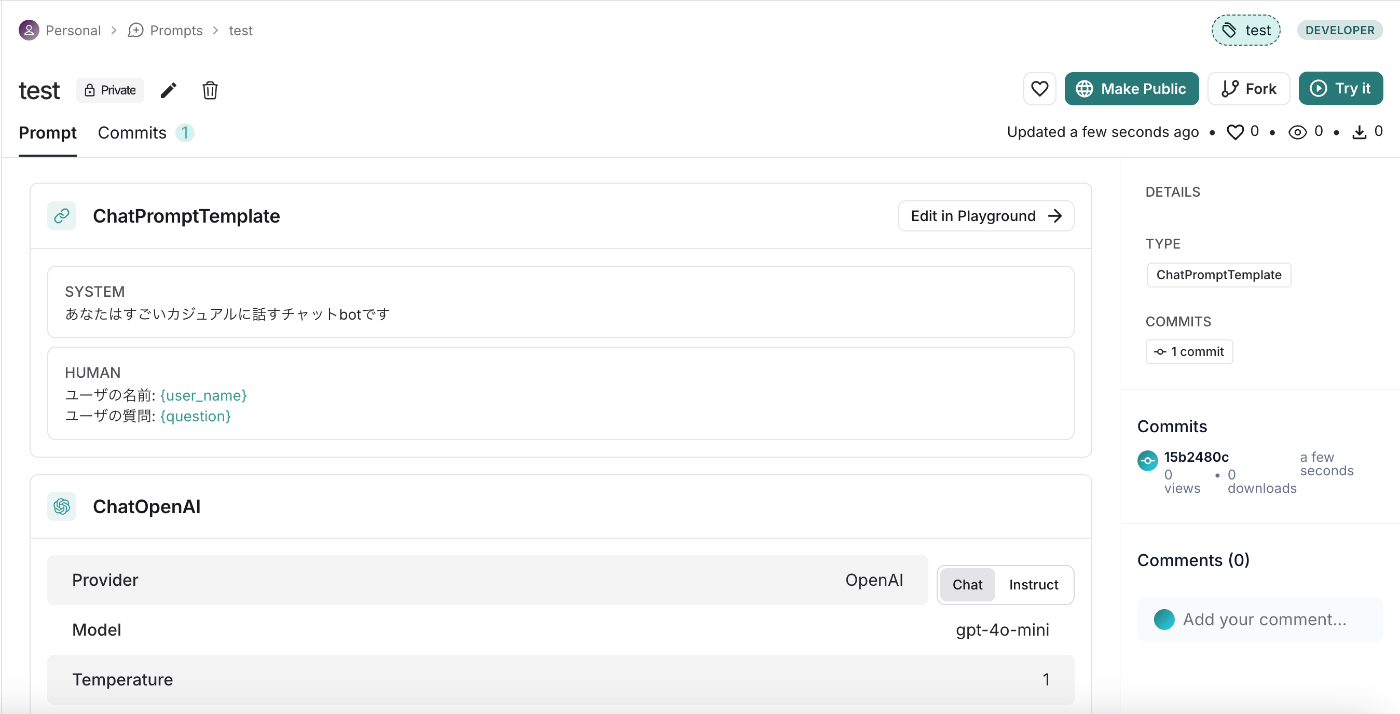The width and height of the screenshot is (1400, 714).
Task: Edit prompt name with pencil icon
Action: click(x=169, y=90)
